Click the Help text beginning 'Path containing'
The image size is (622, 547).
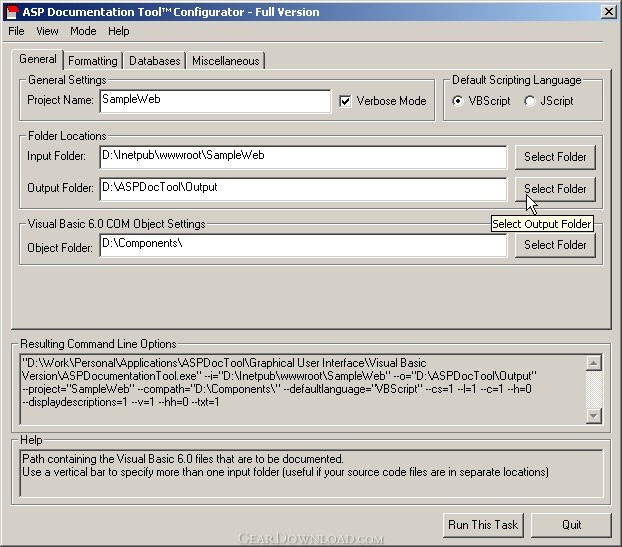pos(183,459)
